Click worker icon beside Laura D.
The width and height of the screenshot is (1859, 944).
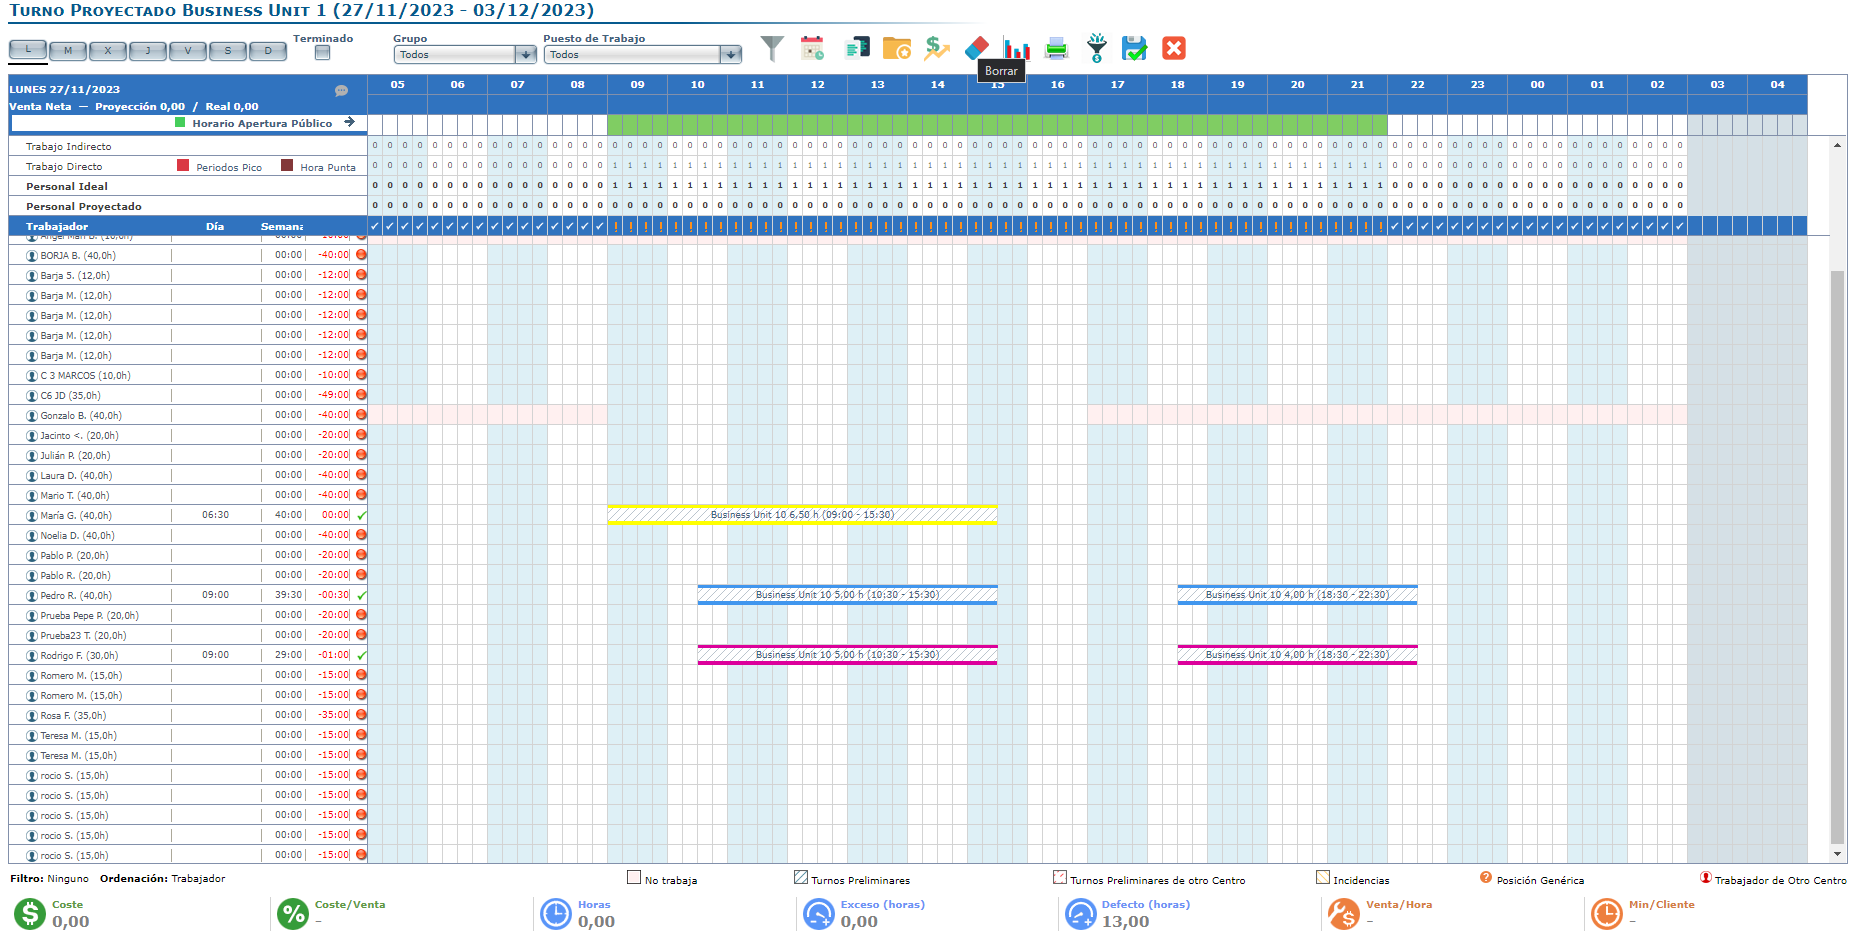coord(32,476)
